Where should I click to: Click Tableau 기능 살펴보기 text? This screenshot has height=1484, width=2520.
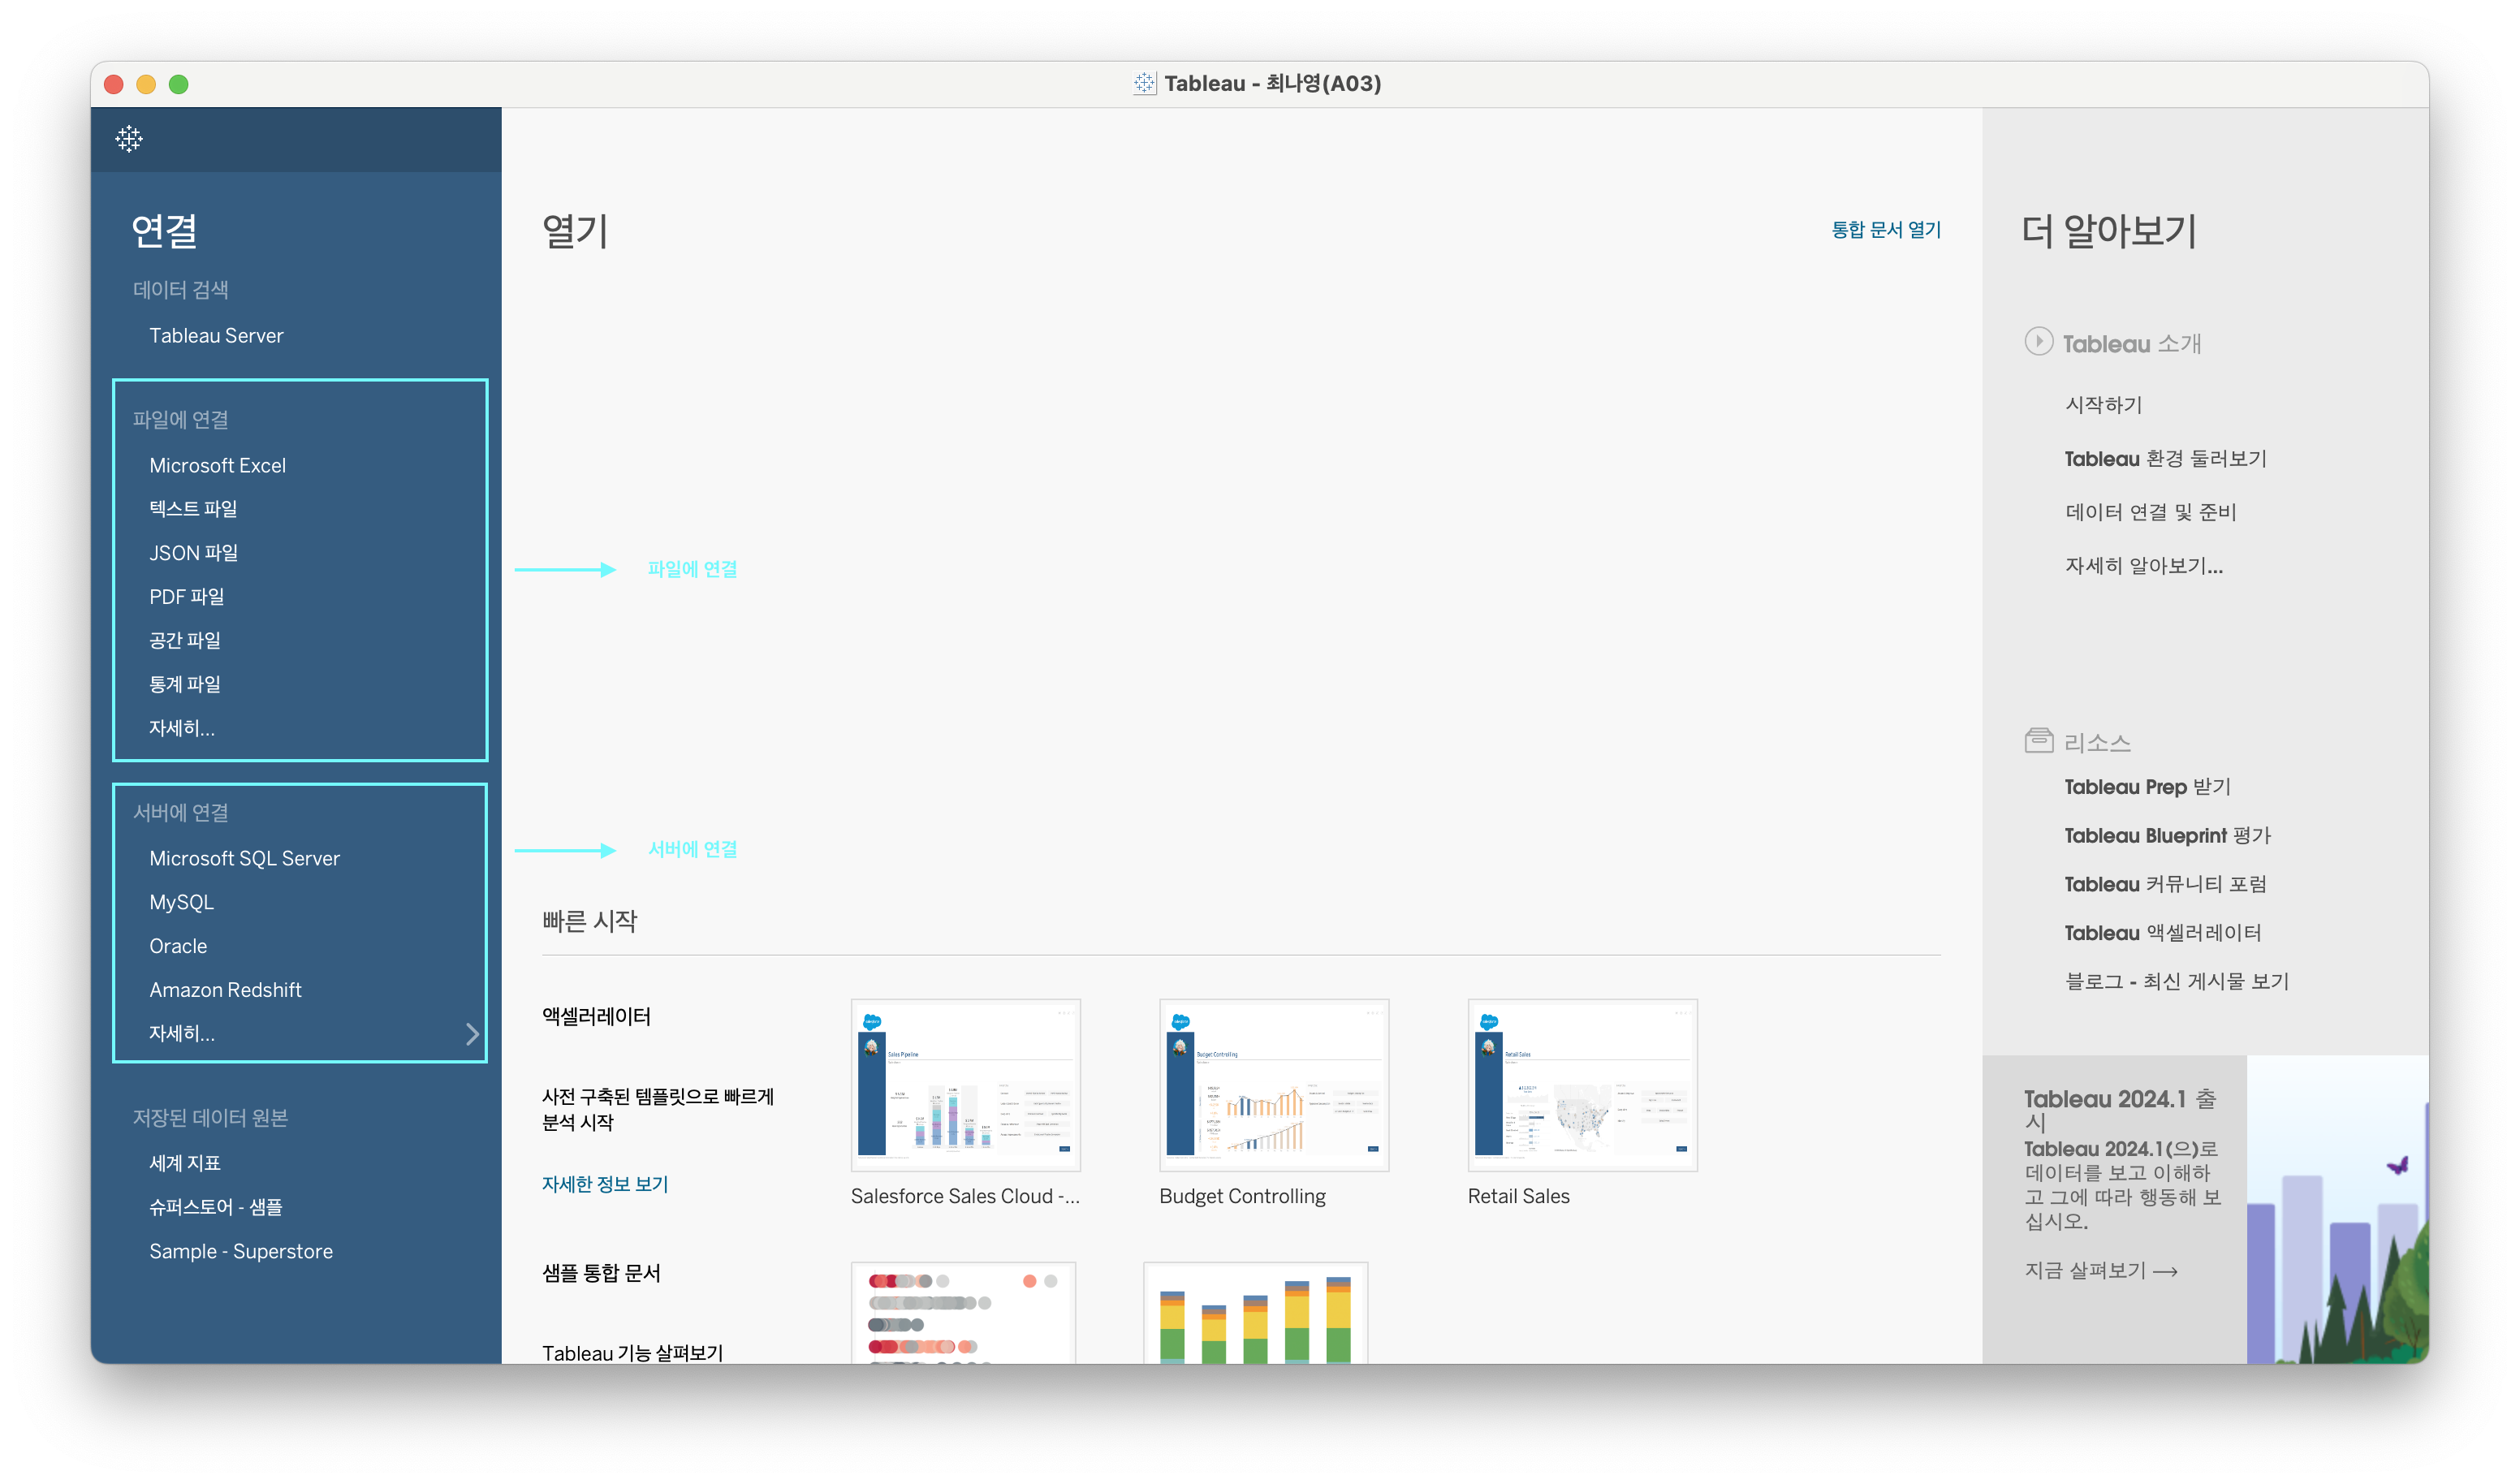[x=632, y=1353]
